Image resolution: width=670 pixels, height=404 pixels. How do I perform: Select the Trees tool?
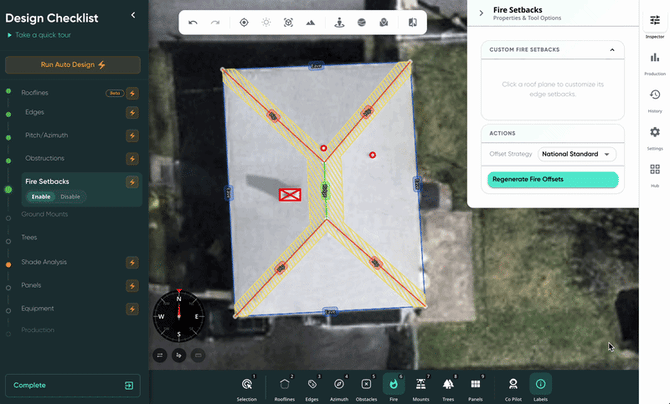coord(448,387)
